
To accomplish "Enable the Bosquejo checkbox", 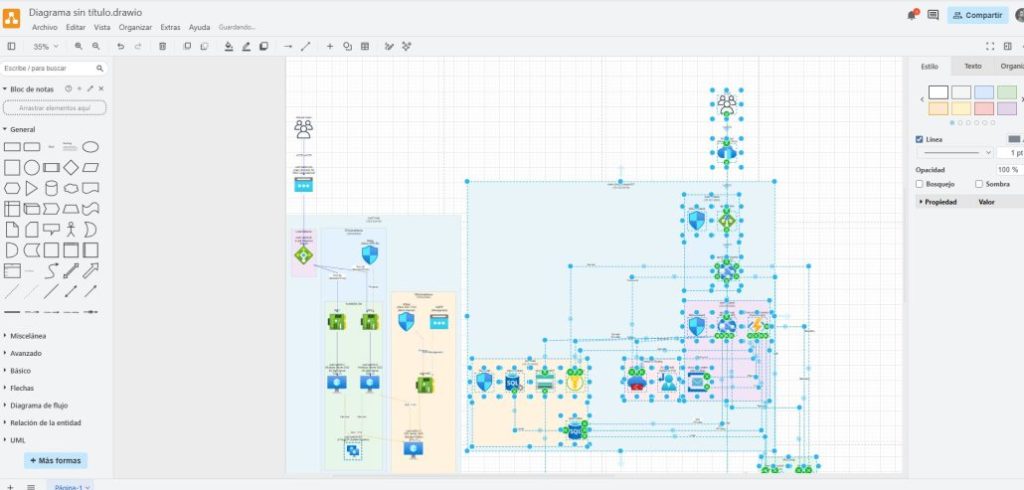I will click(x=920, y=184).
